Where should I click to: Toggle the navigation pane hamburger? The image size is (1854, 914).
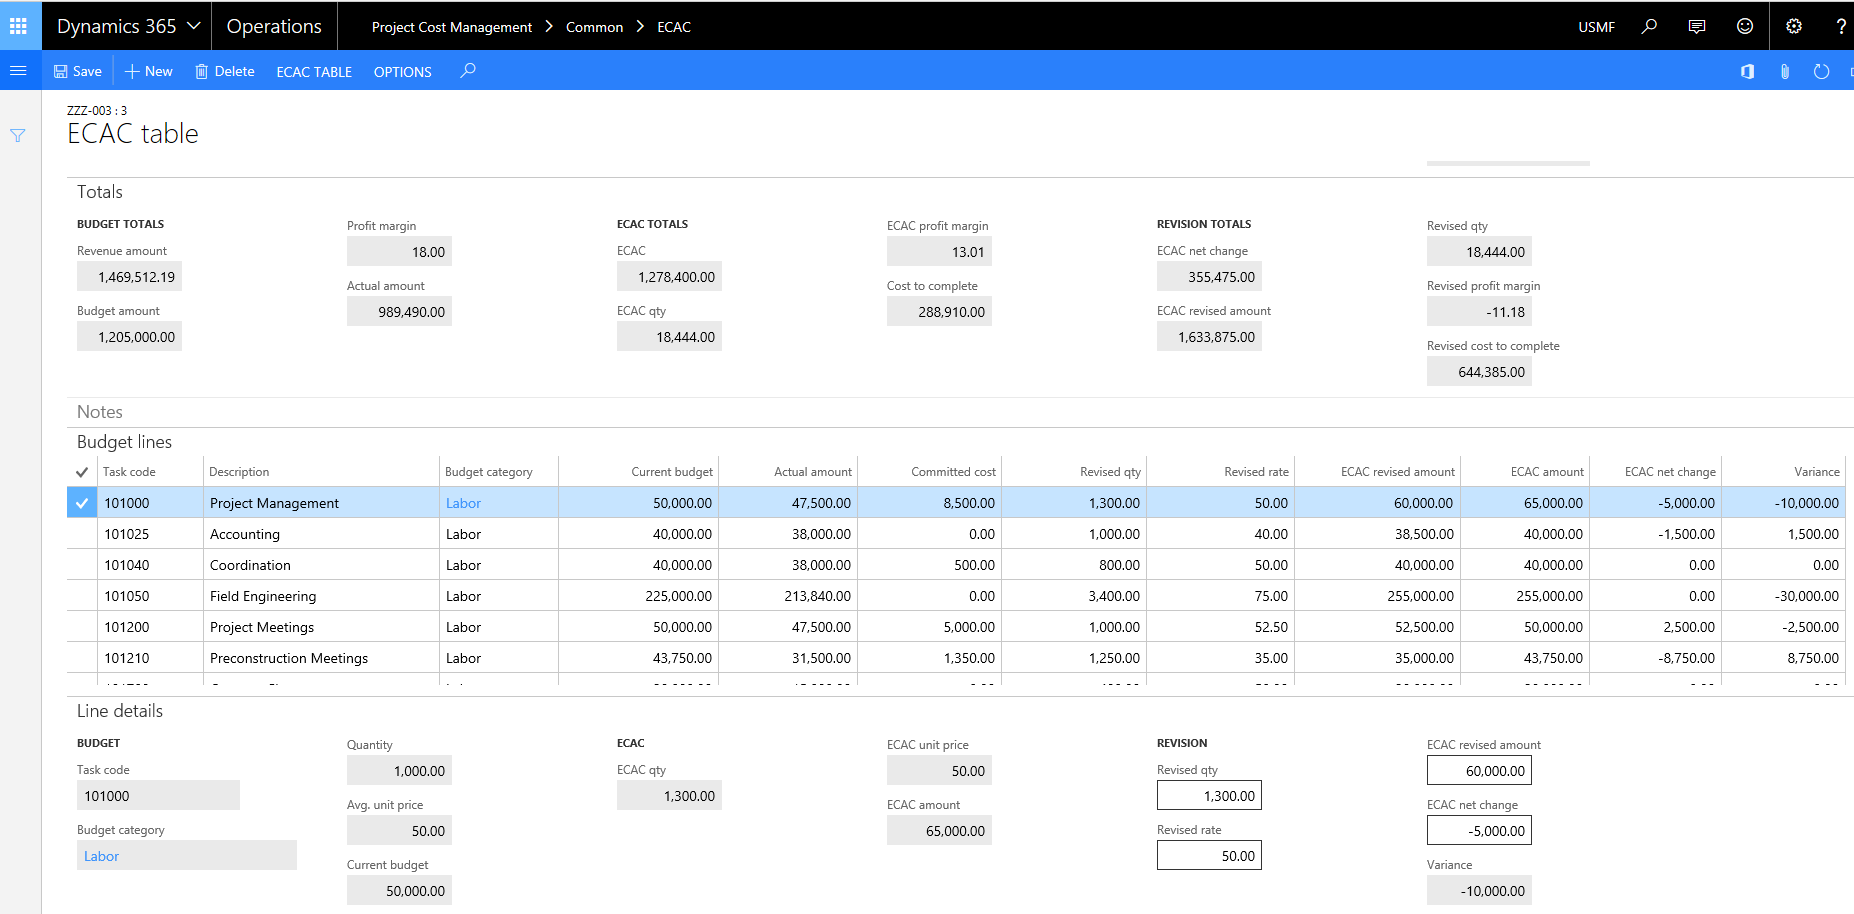(18, 71)
